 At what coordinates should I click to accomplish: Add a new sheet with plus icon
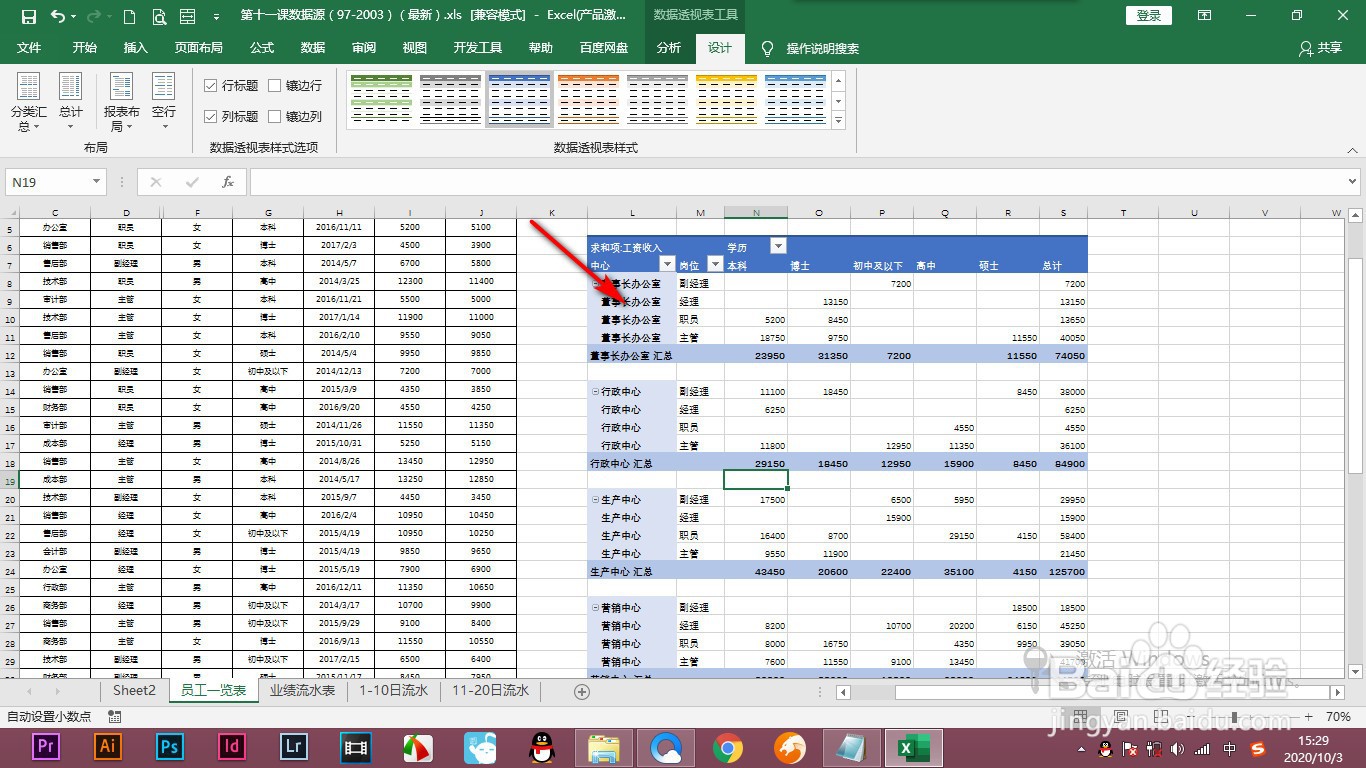pyautogui.click(x=582, y=691)
